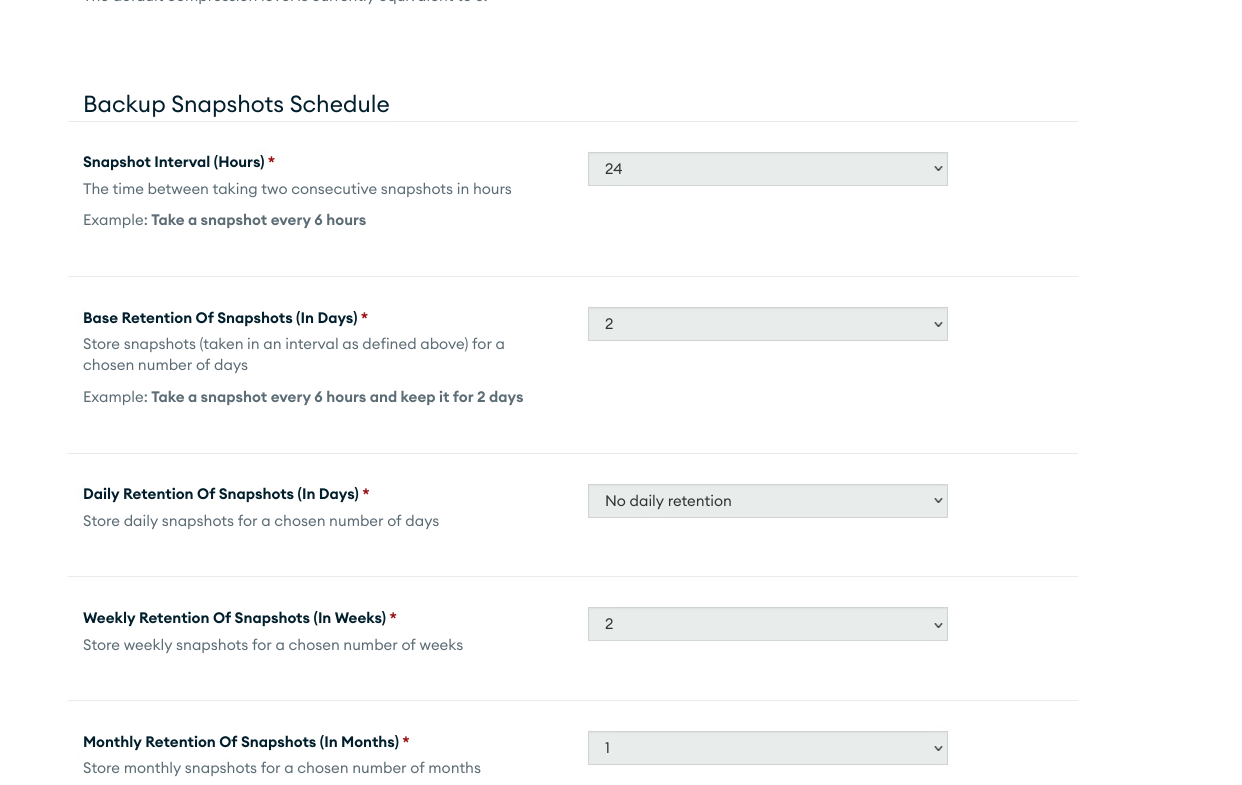The image size is (1242, 785).
Task: Open the Monthly Retention Of Snapshots dropdown
Action: [767, 748]
